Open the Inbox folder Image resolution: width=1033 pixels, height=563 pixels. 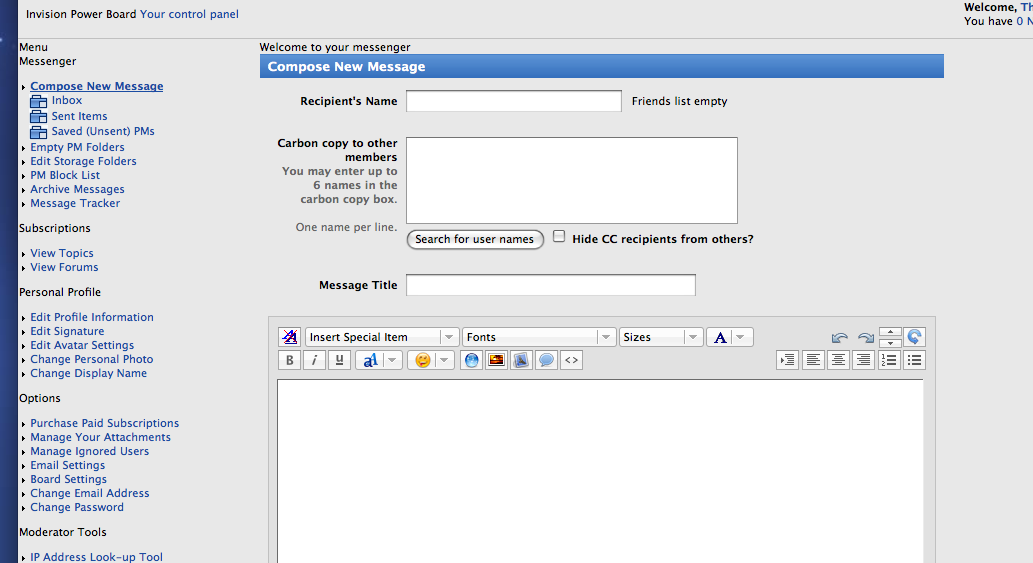(67, 100)
